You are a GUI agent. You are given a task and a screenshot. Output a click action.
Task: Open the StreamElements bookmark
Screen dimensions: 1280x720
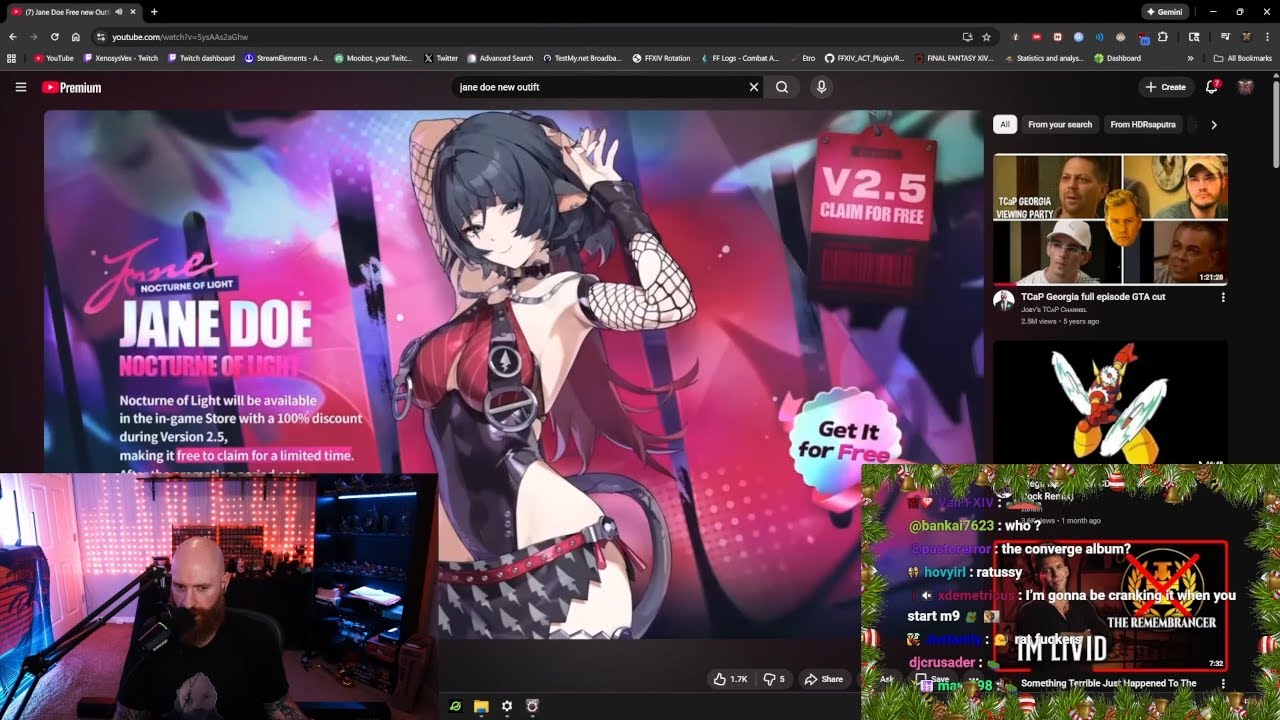coord(283,58)
